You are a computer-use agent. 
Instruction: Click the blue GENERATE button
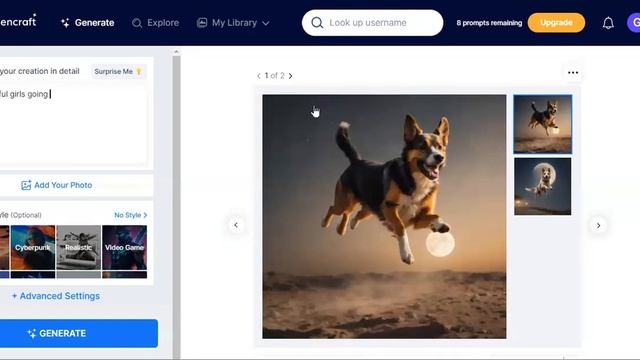tap(78, 333)
